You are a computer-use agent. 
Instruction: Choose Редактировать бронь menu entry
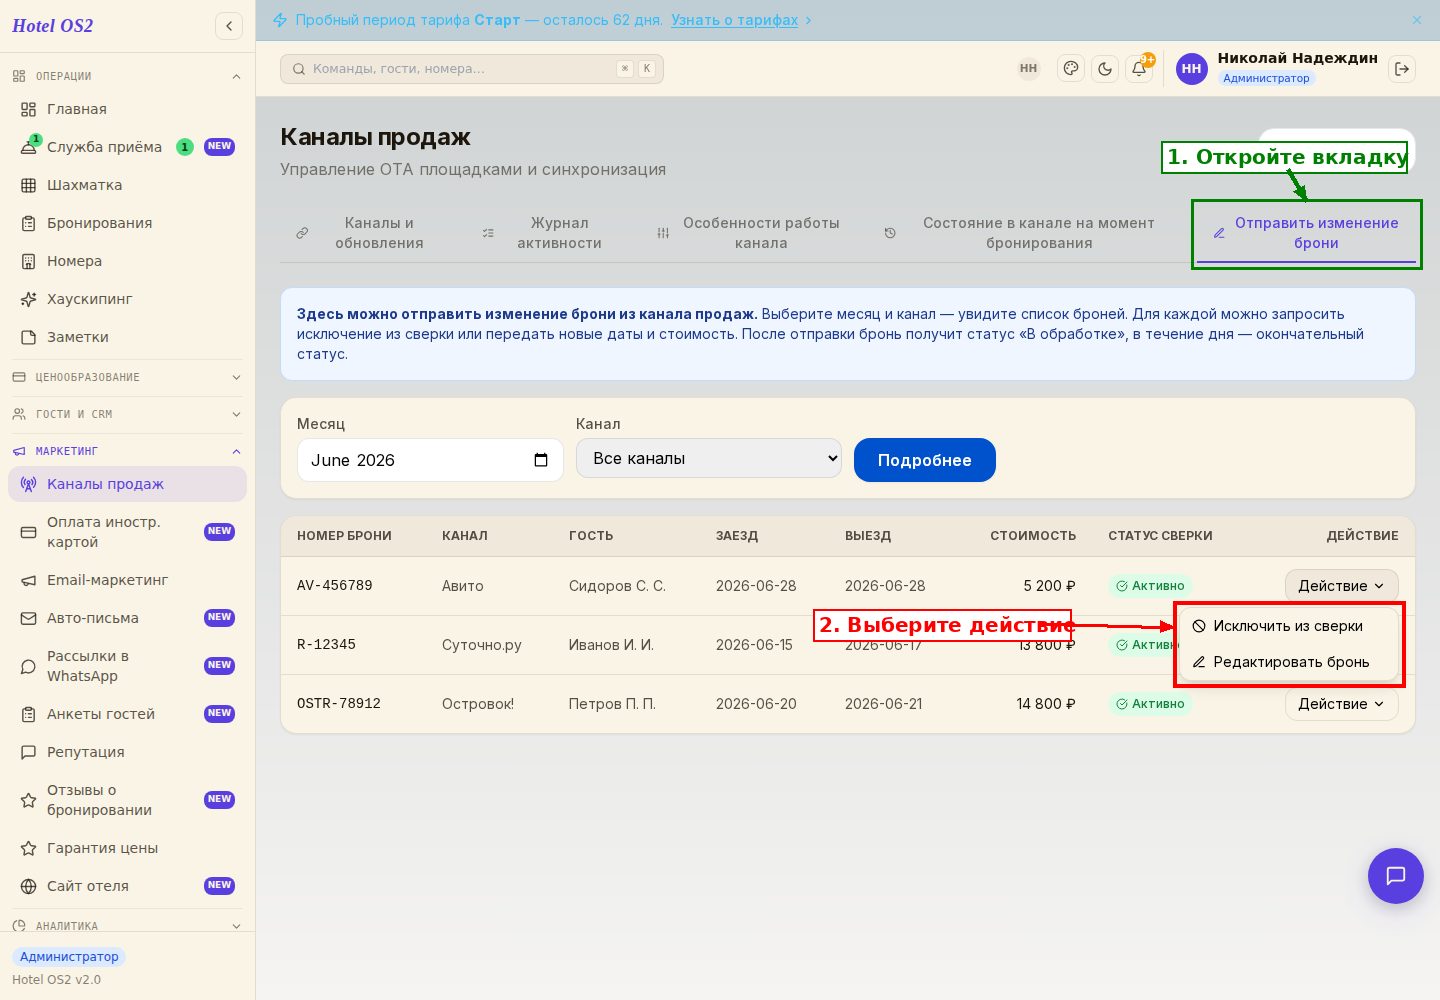pyautogui.click(x=1288, y=662)
